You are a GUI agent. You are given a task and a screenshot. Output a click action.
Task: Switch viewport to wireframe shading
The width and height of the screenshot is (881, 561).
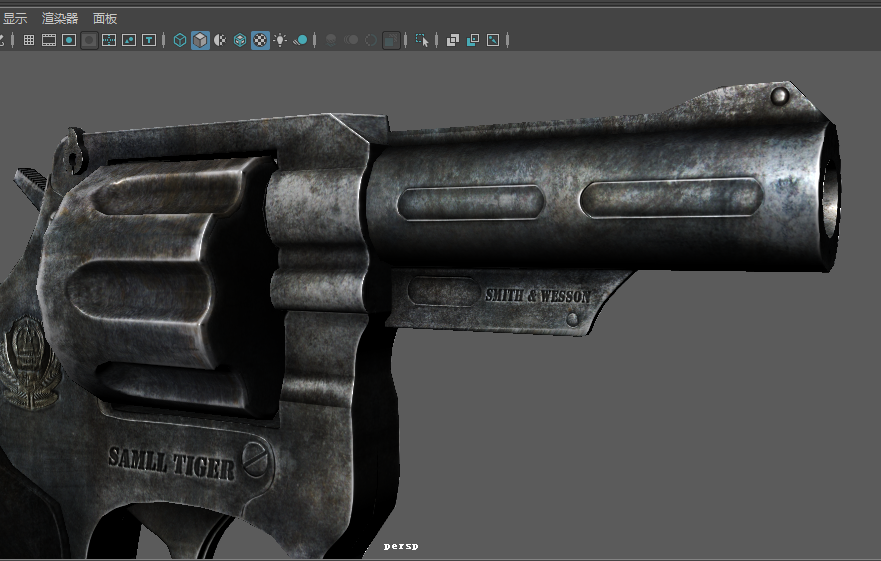click(180, 40)
